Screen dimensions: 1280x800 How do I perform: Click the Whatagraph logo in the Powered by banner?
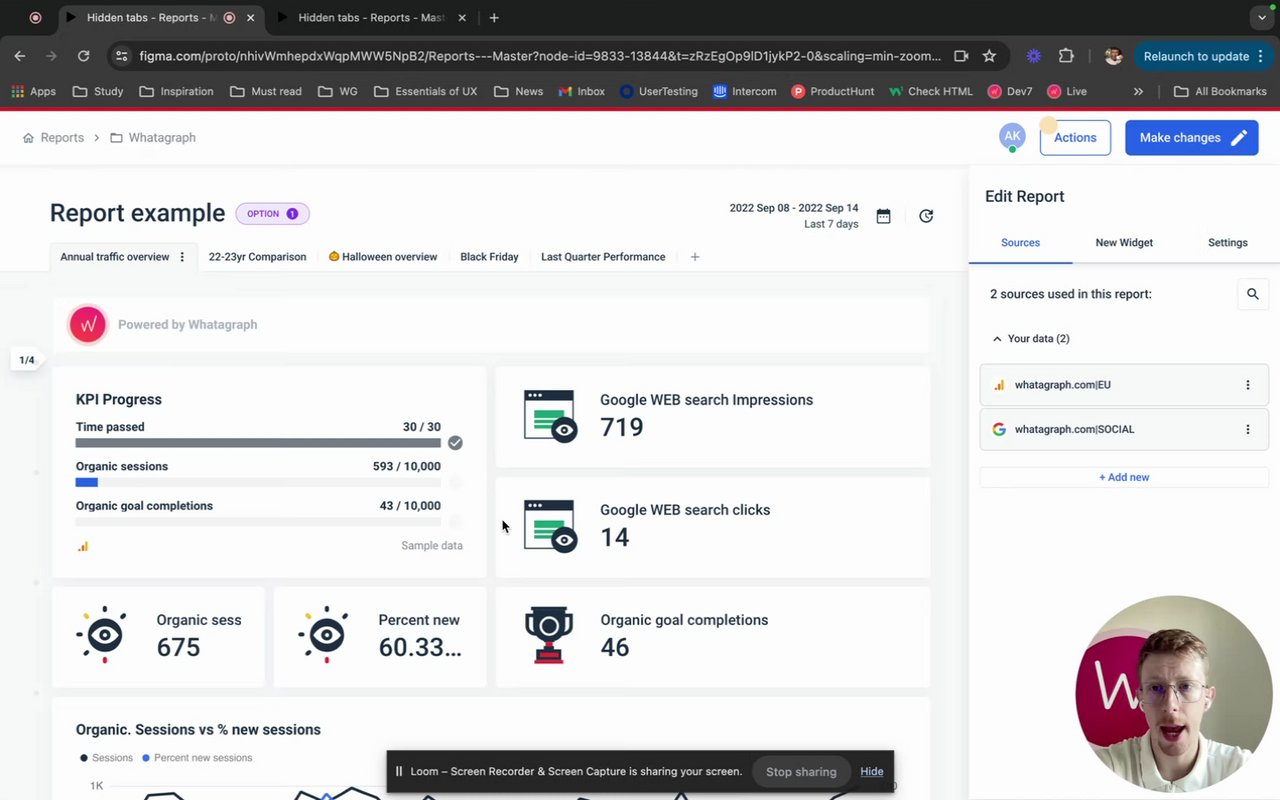87,324
